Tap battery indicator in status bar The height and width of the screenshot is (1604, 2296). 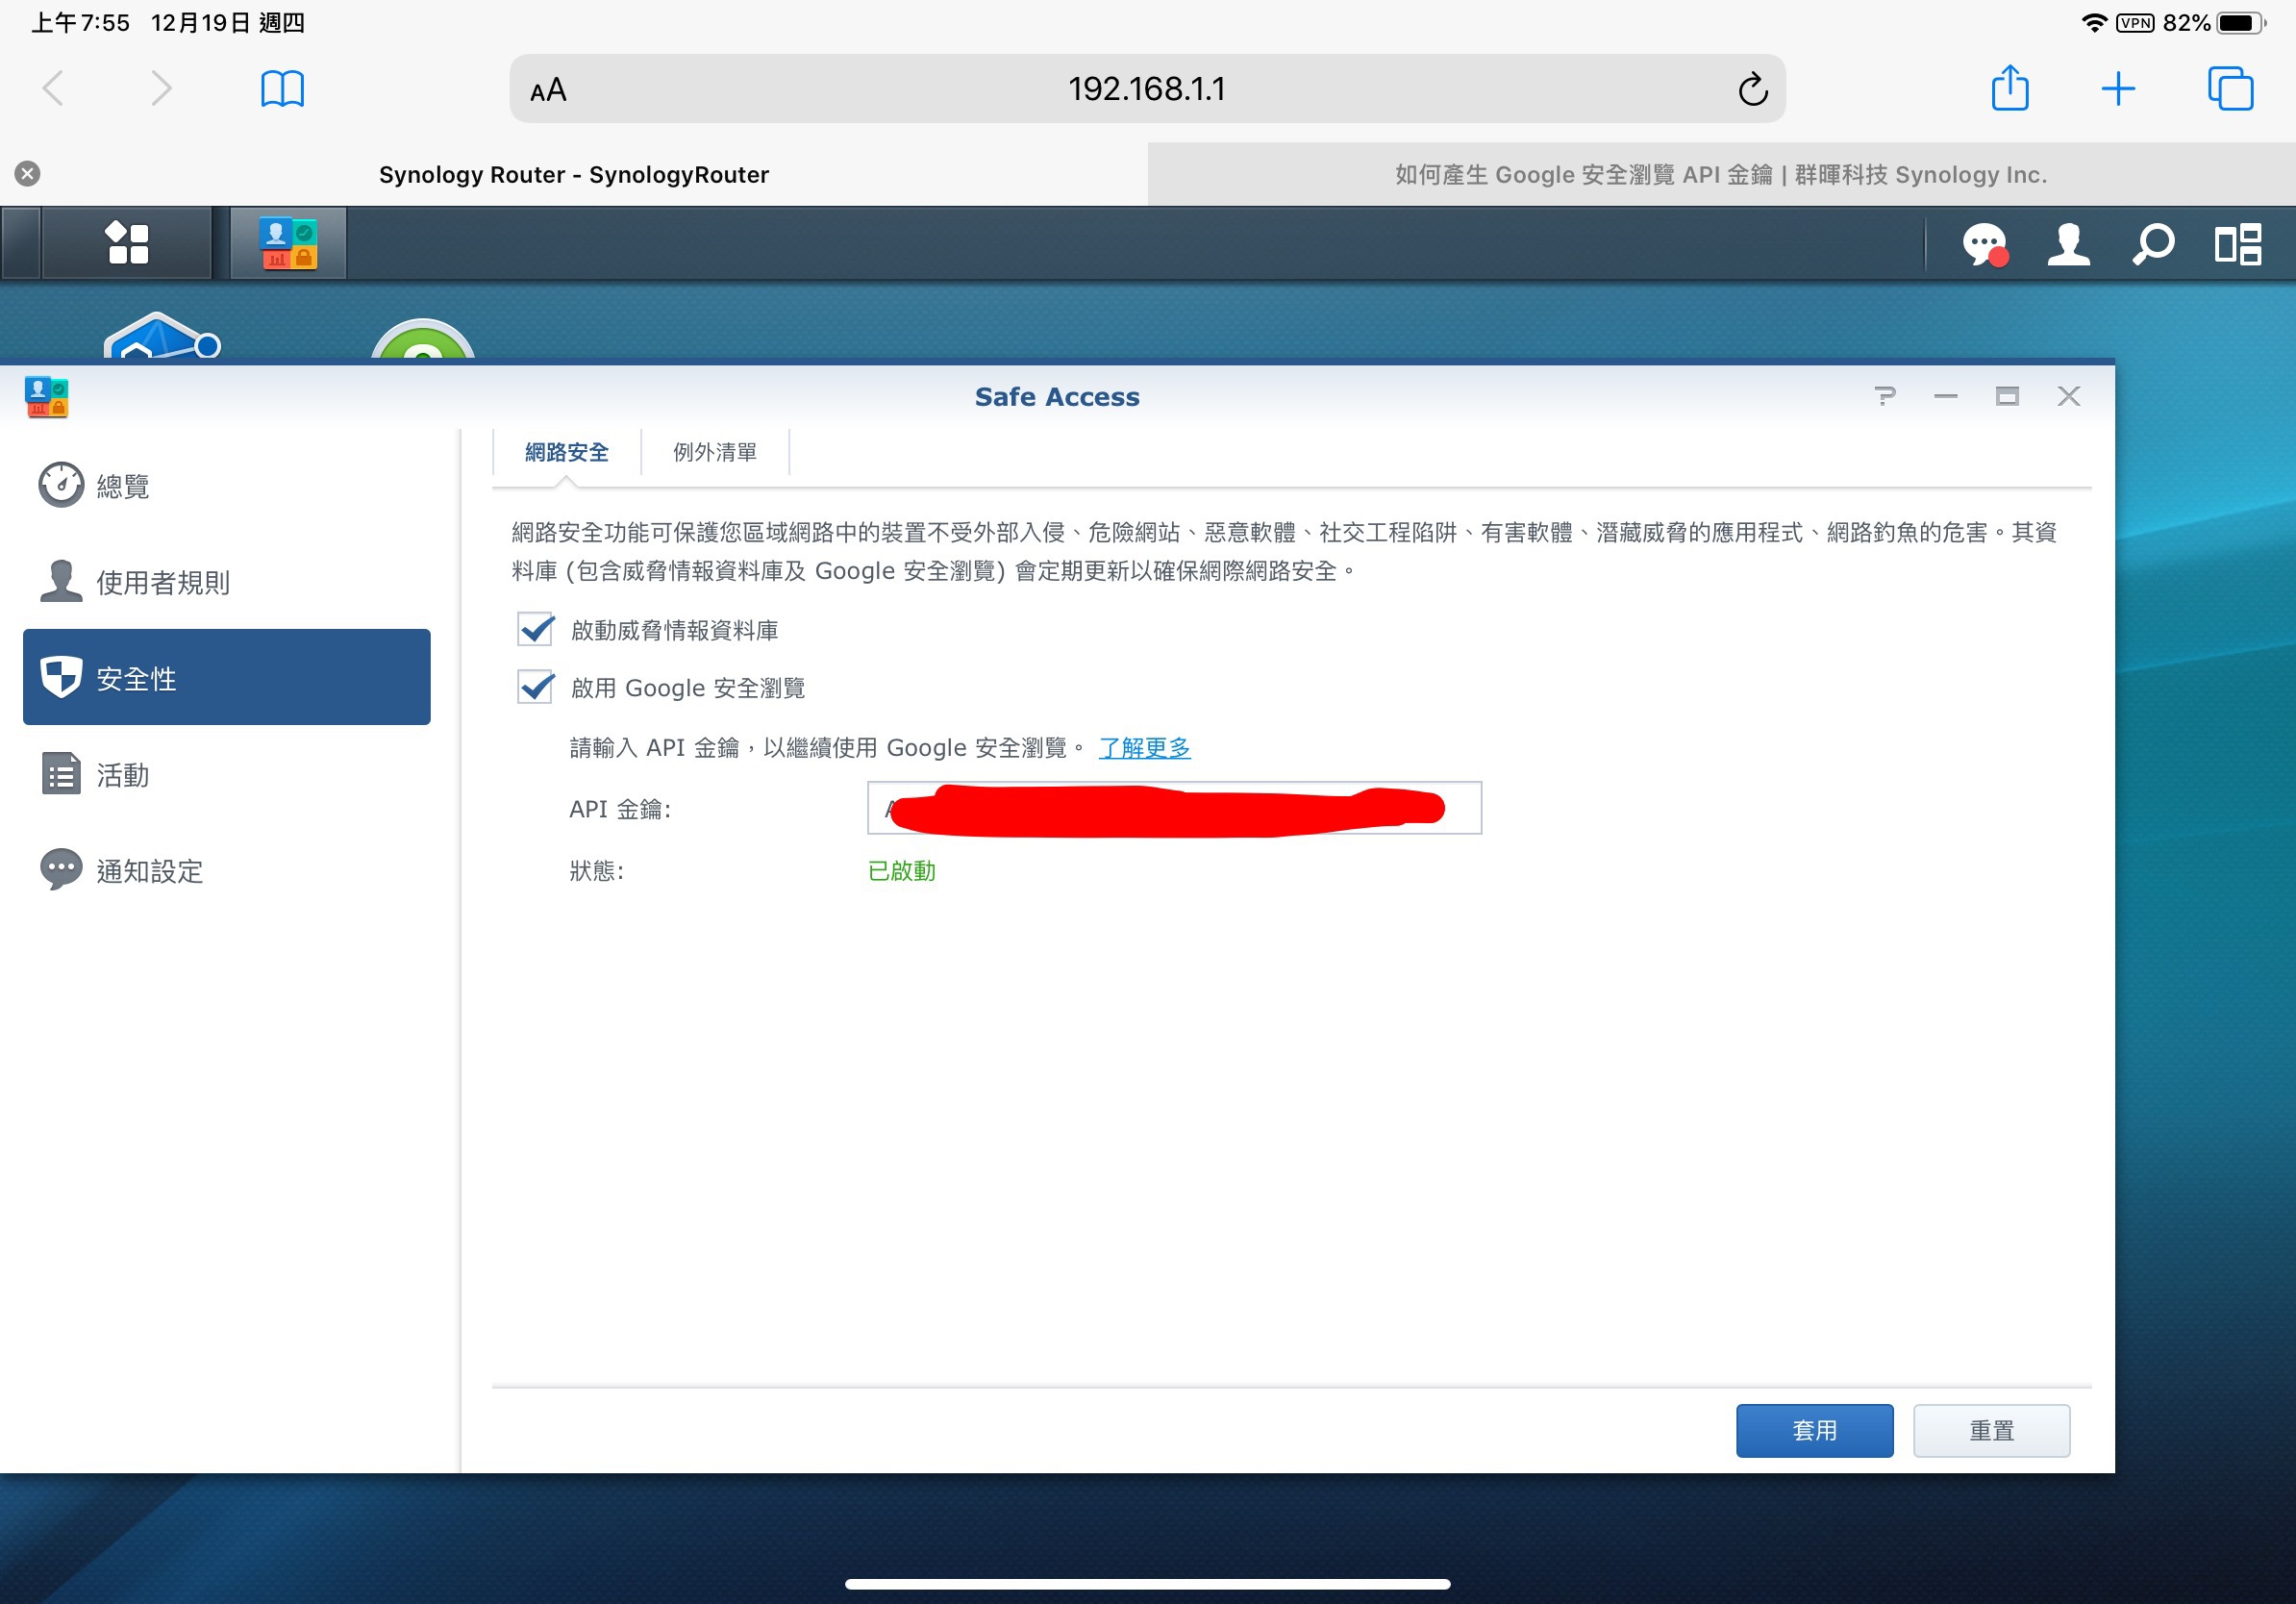point(2240,23)
